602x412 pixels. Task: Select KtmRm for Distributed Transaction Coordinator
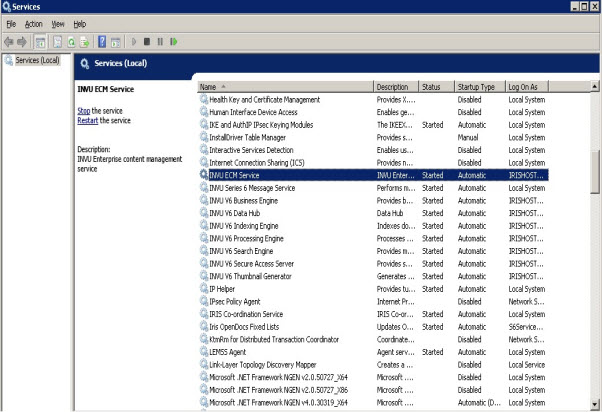pyautogui.click(x=274, y=339)
